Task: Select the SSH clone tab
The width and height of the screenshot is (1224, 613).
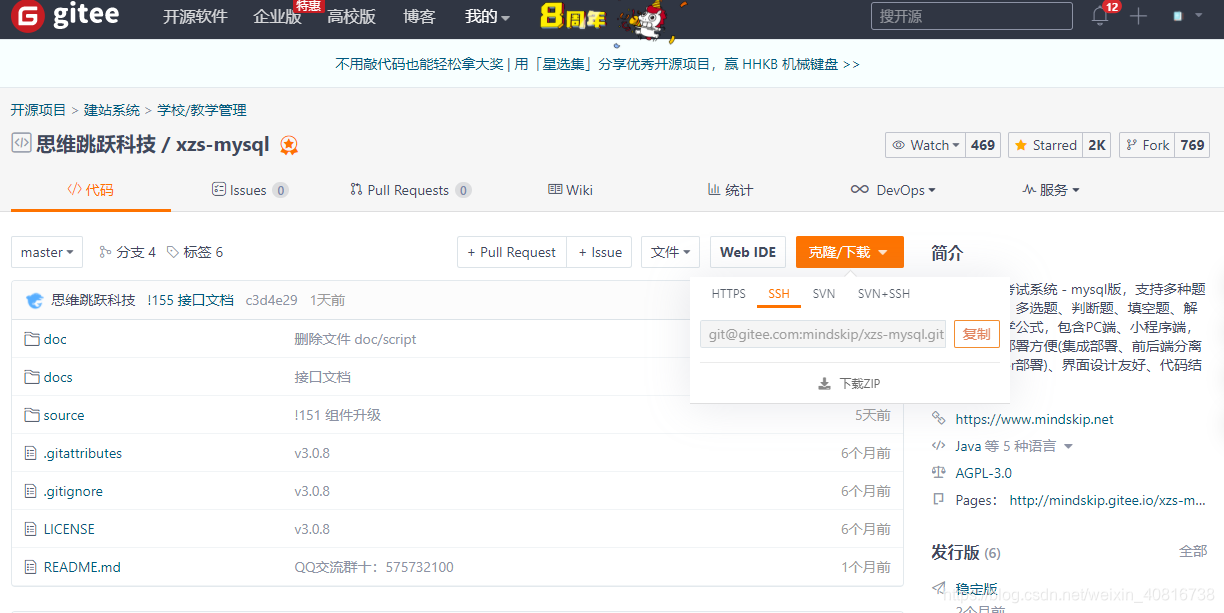Action: click(779, 294)
